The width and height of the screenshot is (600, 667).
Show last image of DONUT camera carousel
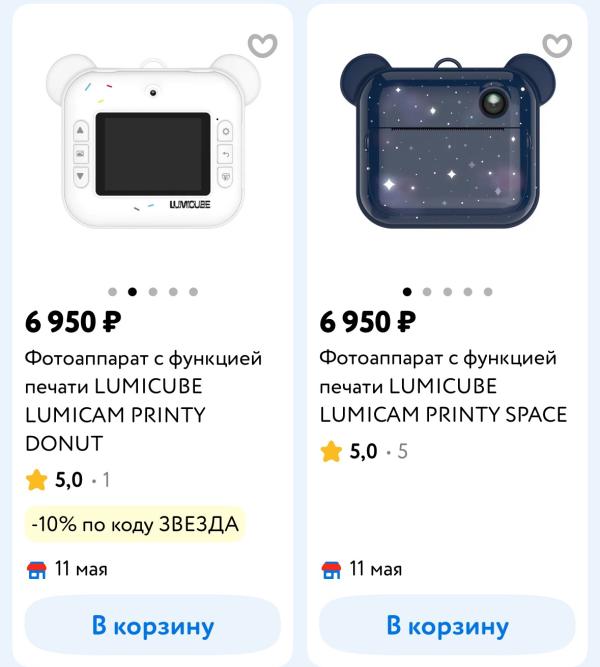coord(193,292)
